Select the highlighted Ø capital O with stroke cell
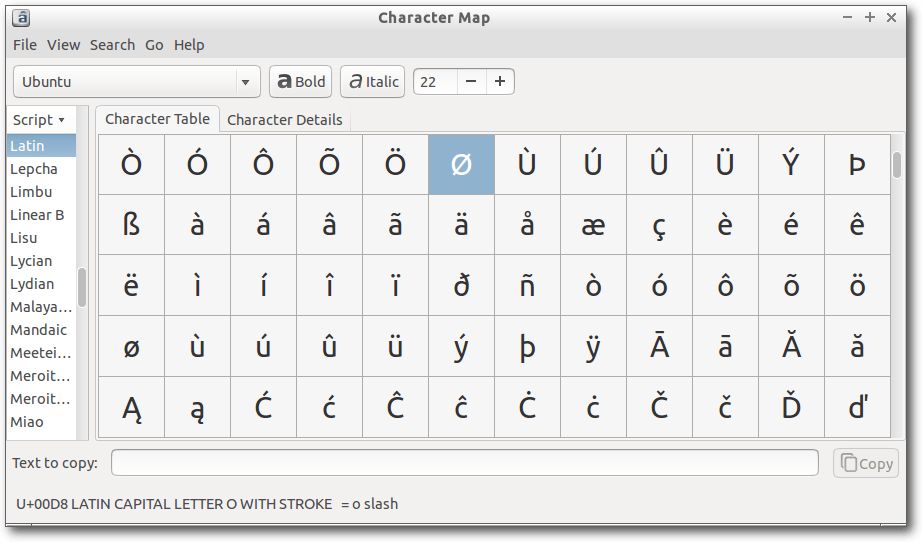Screen dimensions: 922x542 462,165
